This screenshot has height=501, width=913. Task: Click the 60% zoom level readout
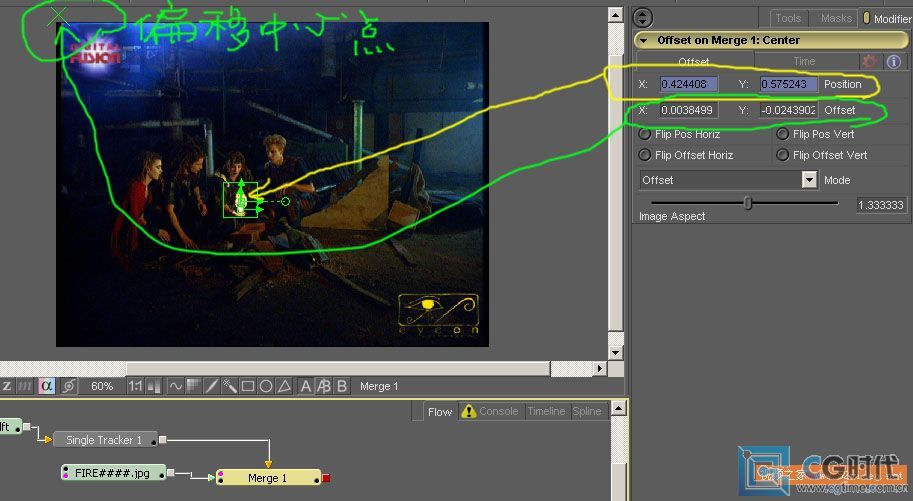coord(102,386)
